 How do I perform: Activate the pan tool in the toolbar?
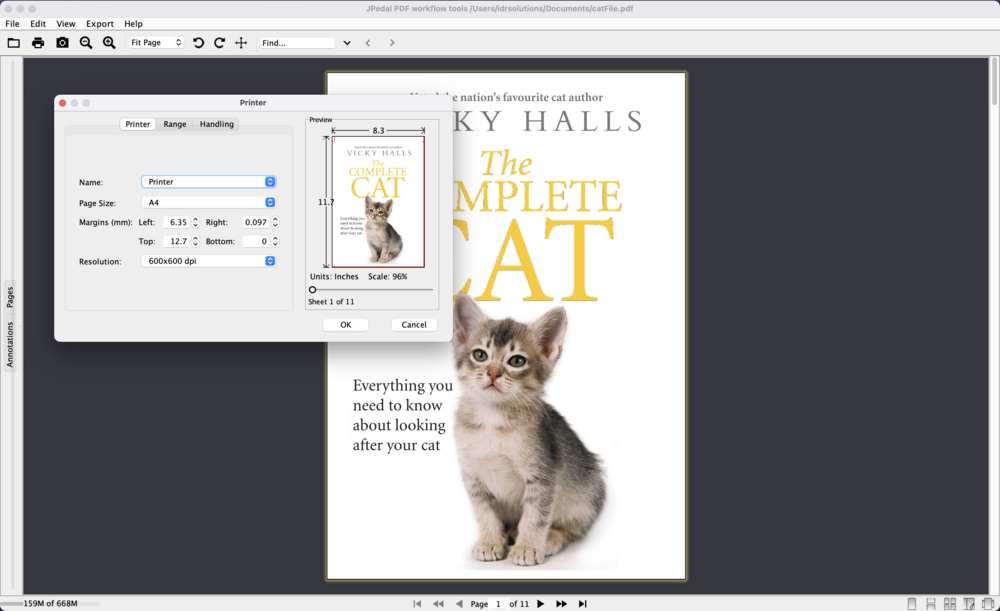point(241,43)
